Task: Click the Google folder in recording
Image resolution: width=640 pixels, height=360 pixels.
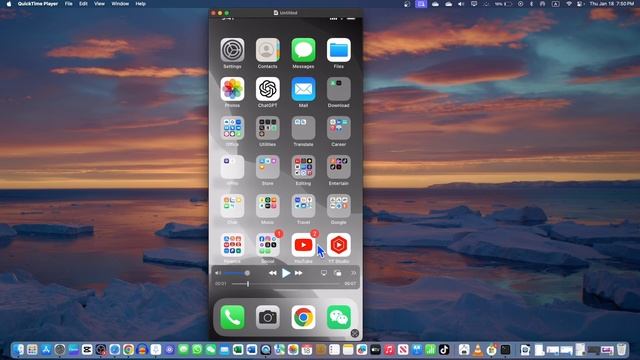Action: point(339,206)
